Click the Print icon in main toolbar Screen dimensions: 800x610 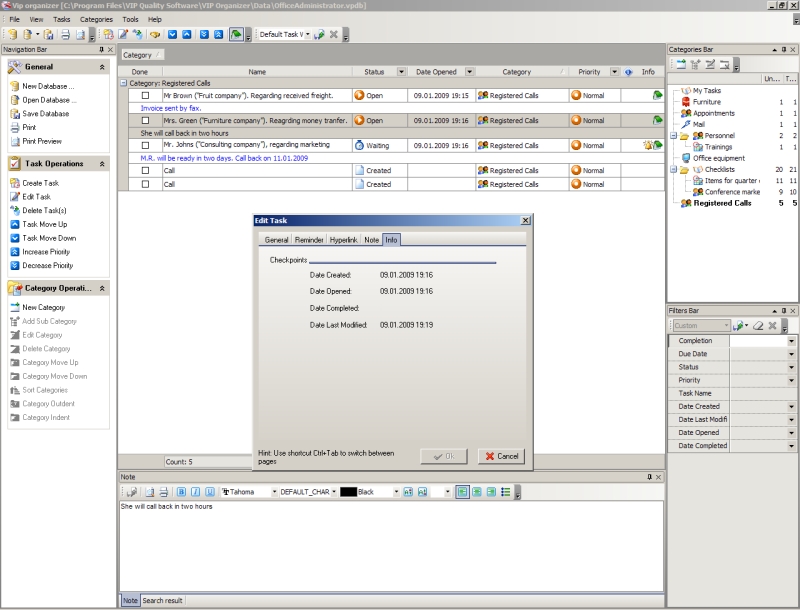[x=65, y=35]
